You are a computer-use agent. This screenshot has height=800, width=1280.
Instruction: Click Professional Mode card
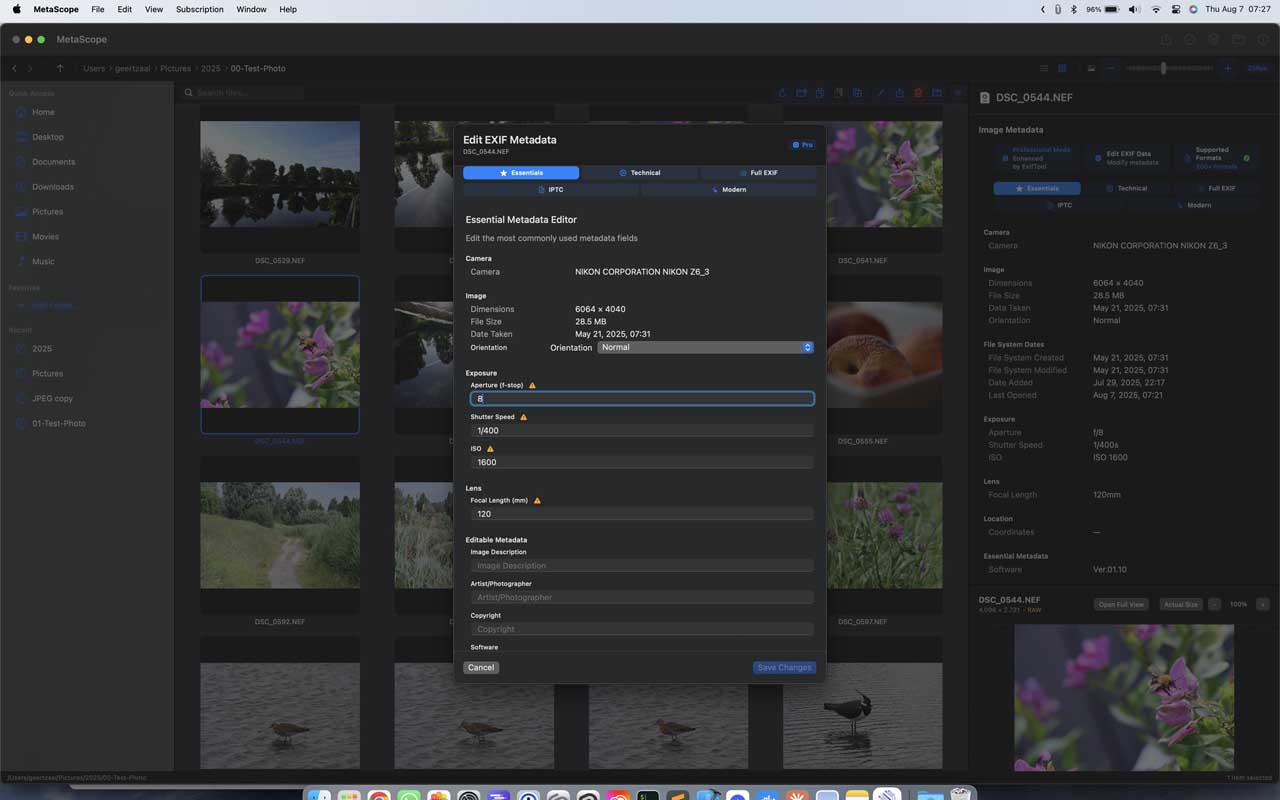pyautogui.click(x=1037, y=158)
